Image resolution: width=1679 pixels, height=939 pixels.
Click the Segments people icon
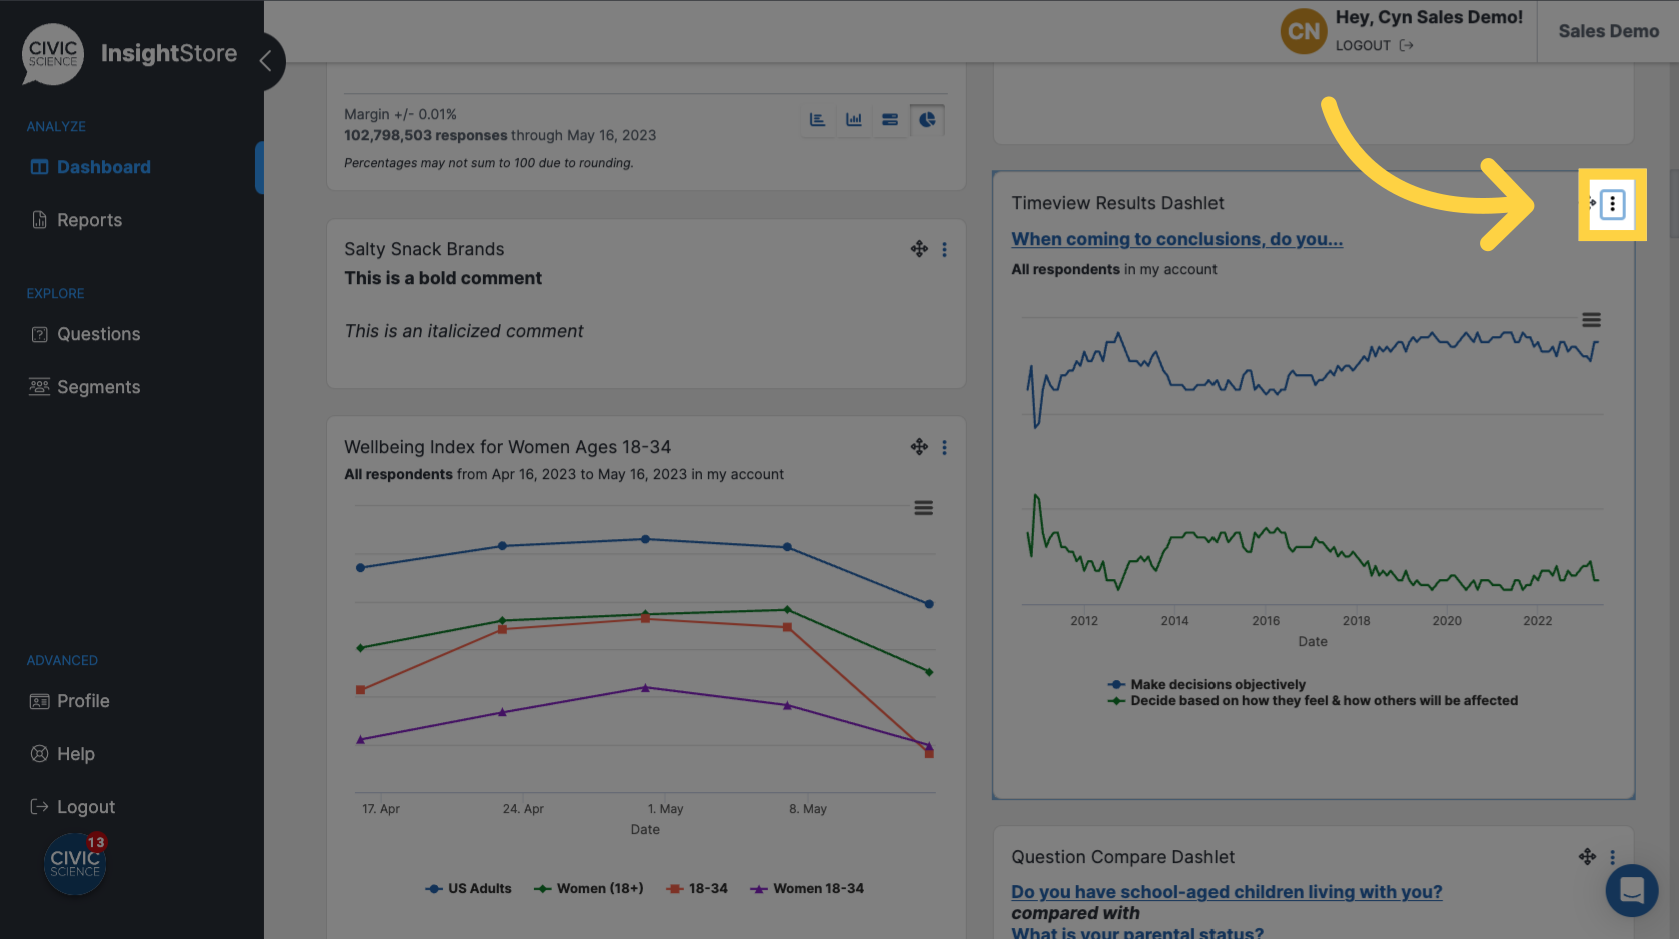click(39, 387)
